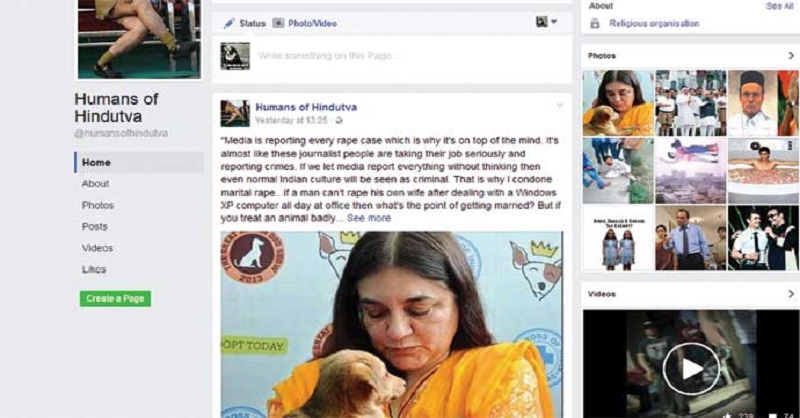Open the Home tab in sidebar

coord(139,162)
